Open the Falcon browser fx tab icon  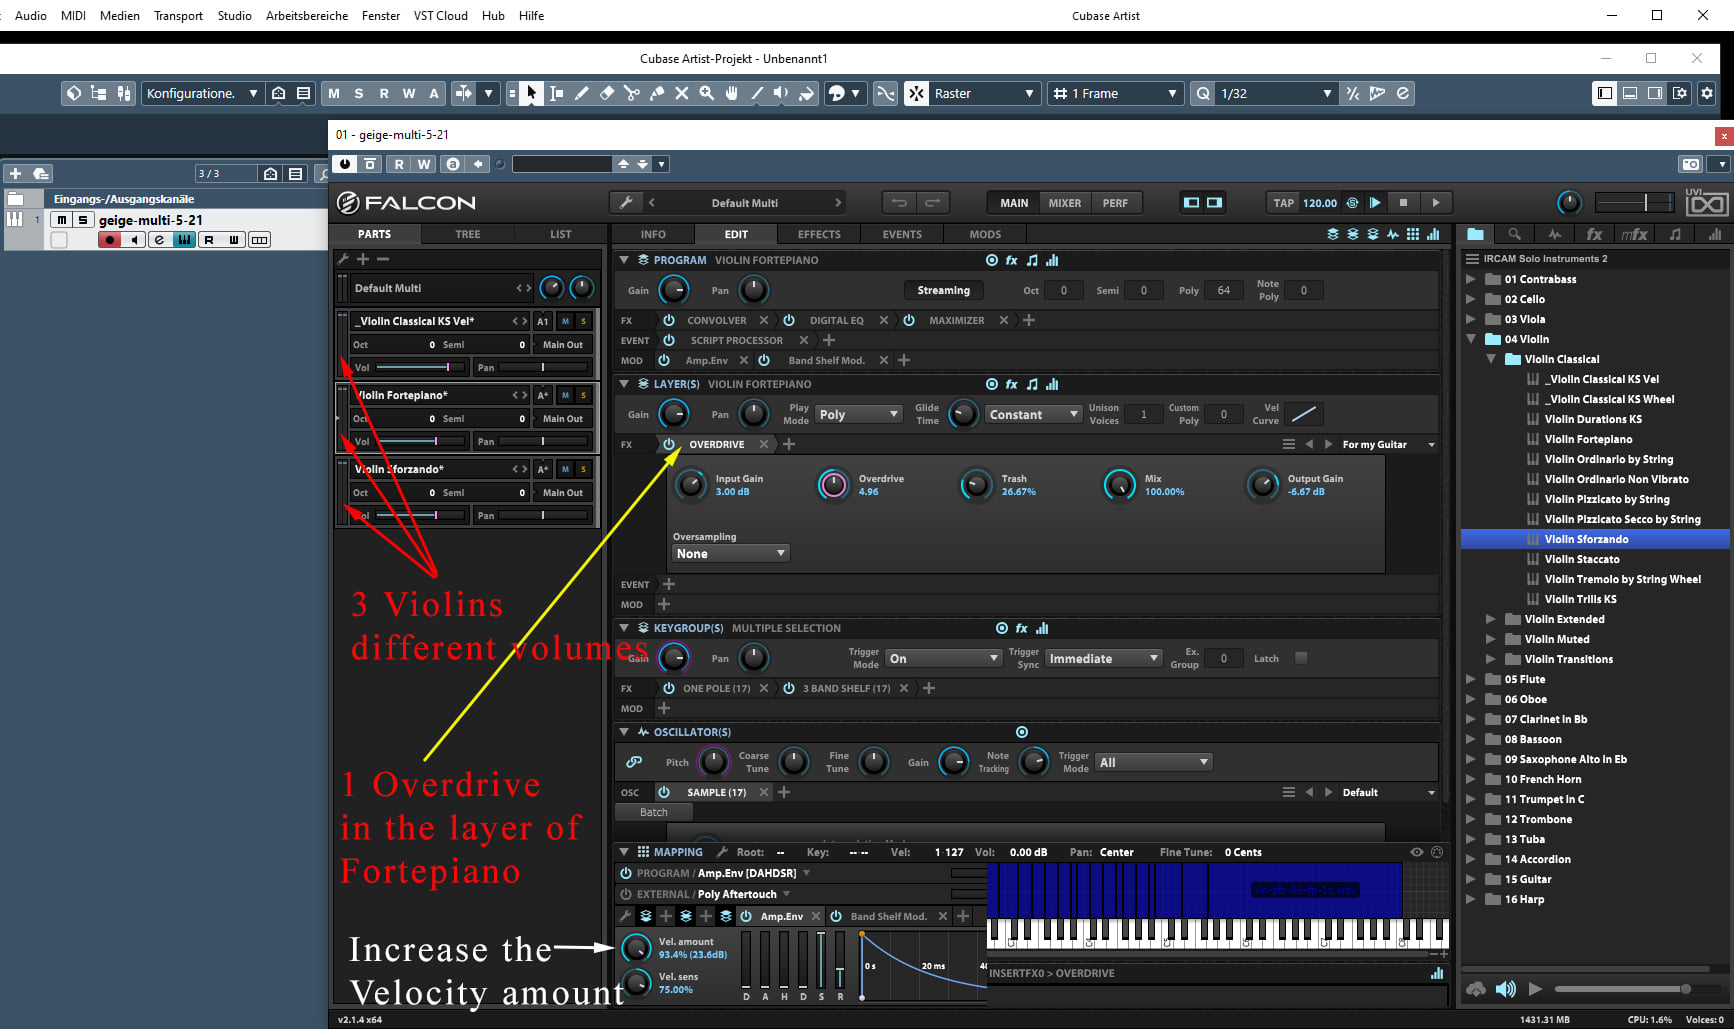(1594, 234)
